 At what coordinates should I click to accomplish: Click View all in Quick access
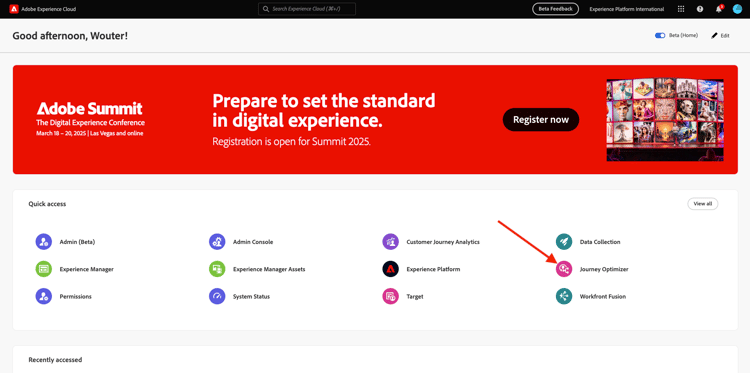tap(703, 204)
